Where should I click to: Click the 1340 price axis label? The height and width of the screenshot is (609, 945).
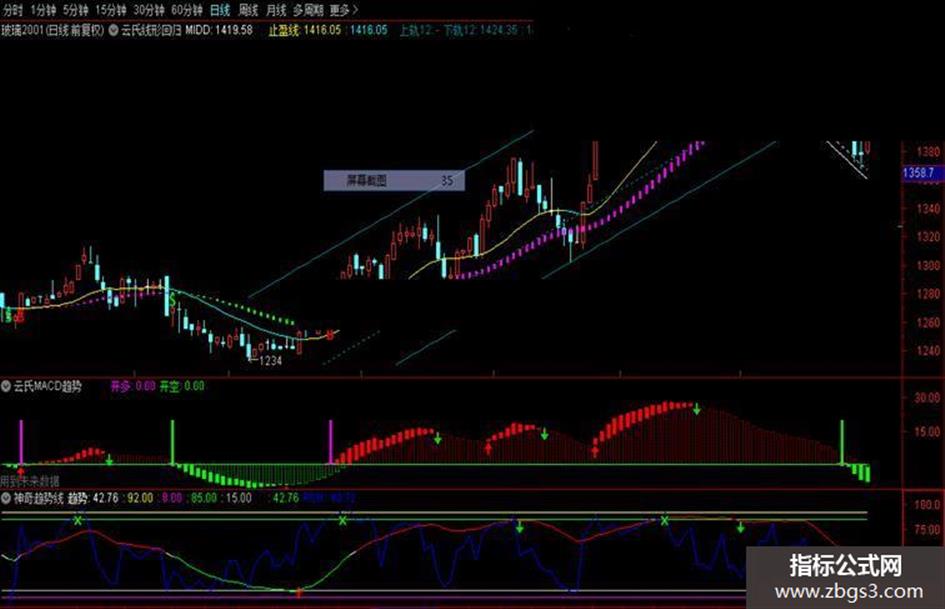pos(928,209)
